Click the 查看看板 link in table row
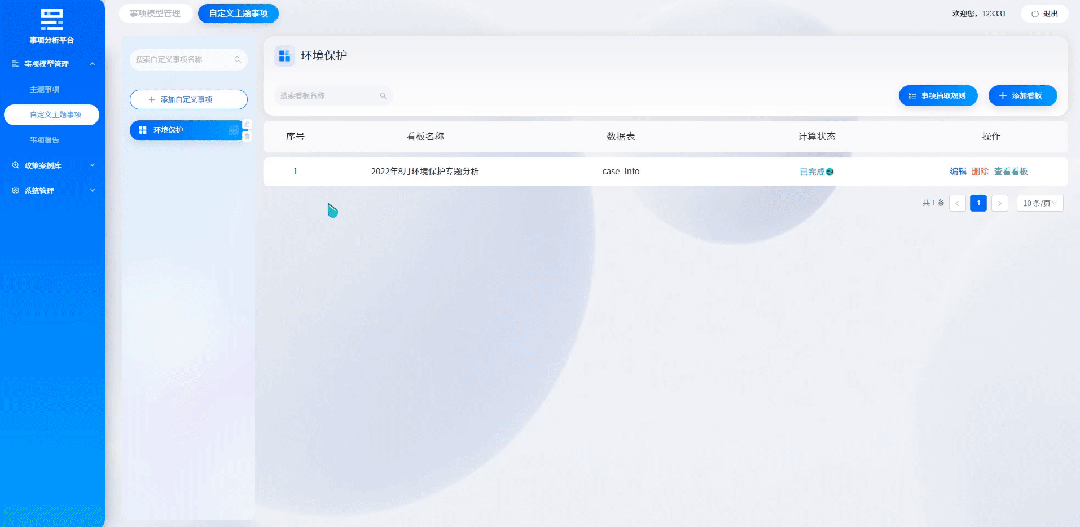 pos(1010,172)
